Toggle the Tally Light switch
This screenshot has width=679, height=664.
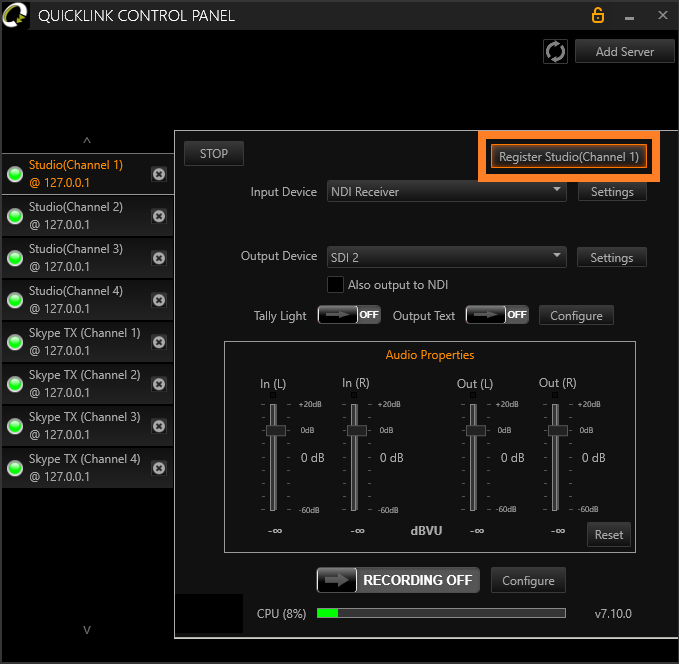pyautogui.click(x=349, y=314)
